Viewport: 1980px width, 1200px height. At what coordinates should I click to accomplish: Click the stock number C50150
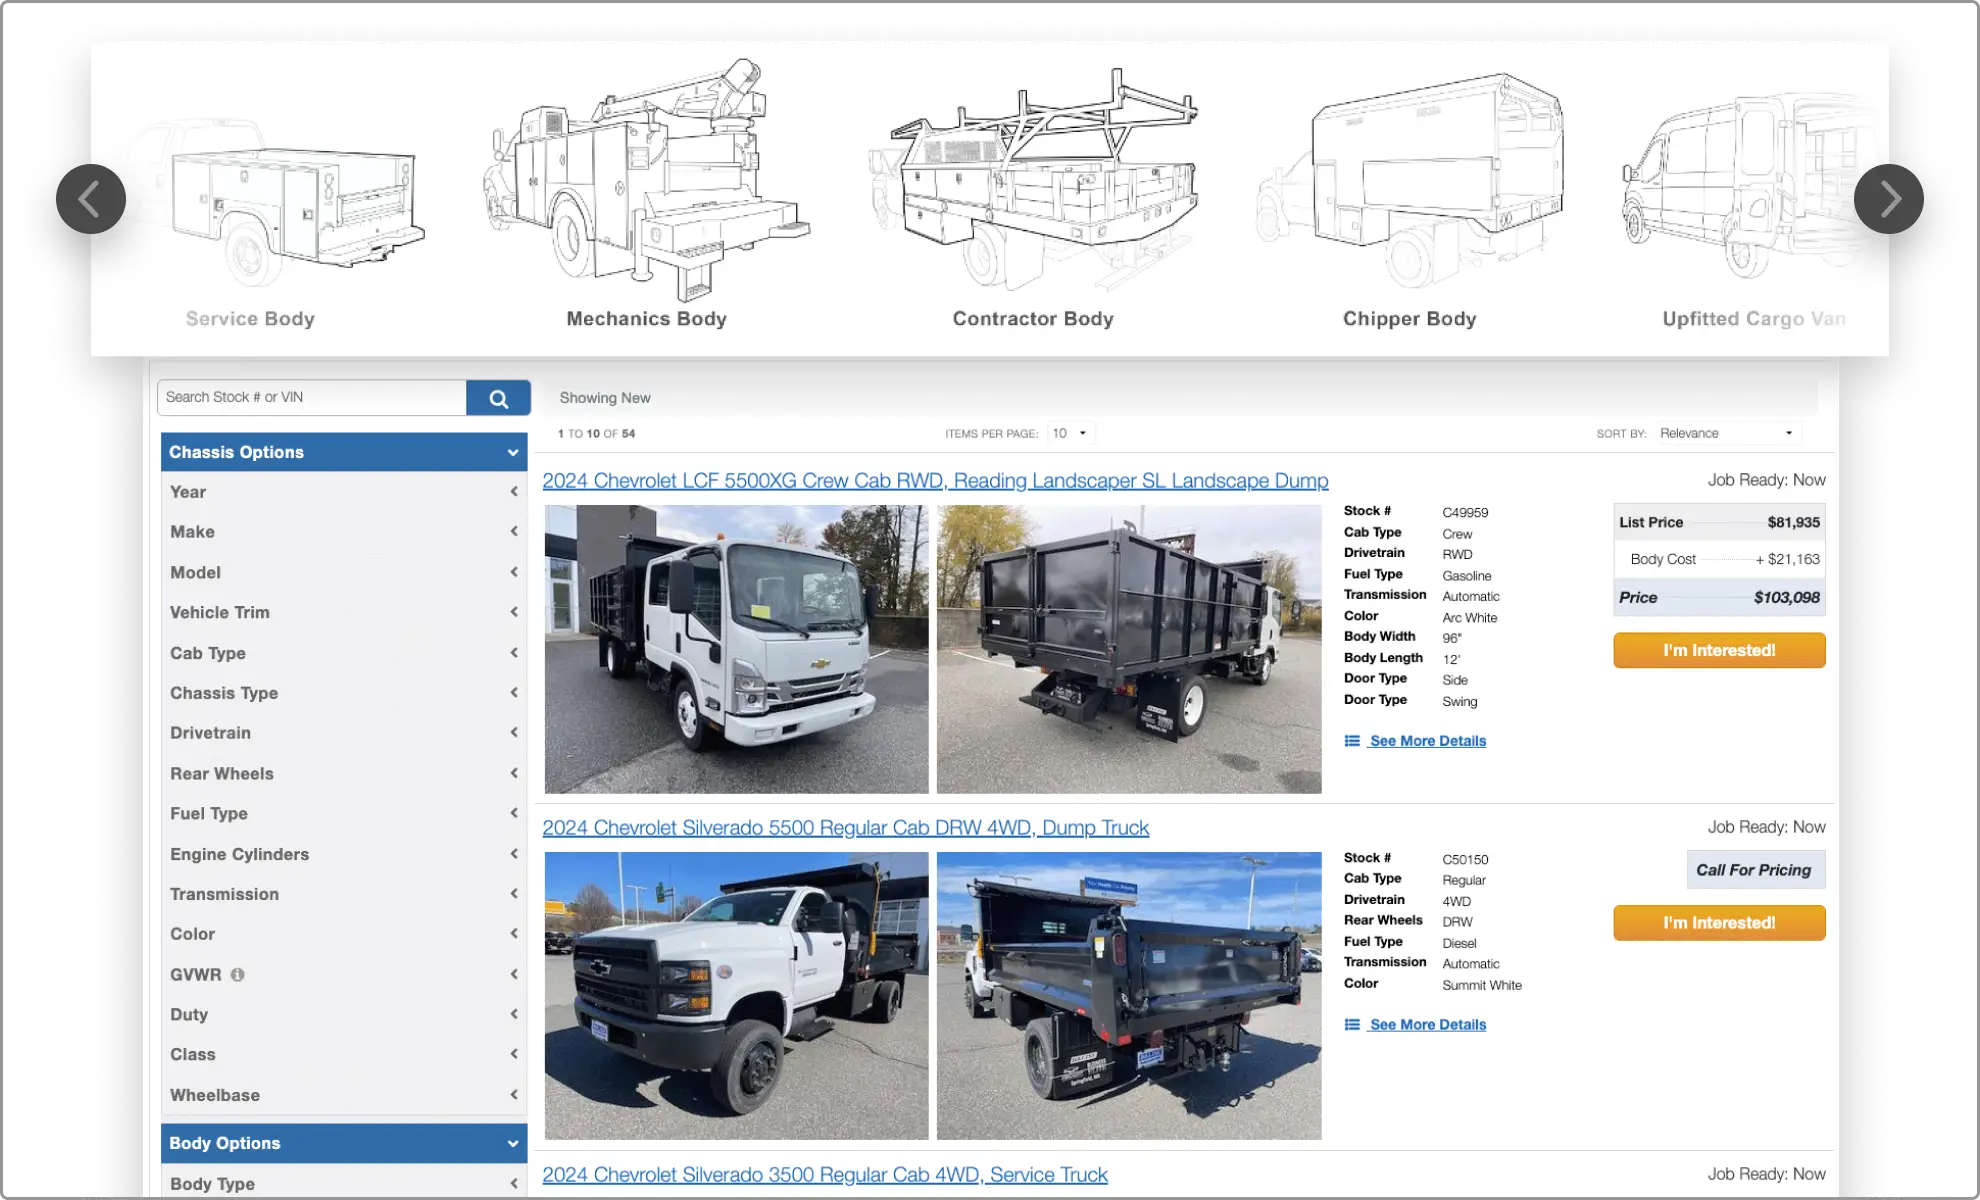(1465, 859)
